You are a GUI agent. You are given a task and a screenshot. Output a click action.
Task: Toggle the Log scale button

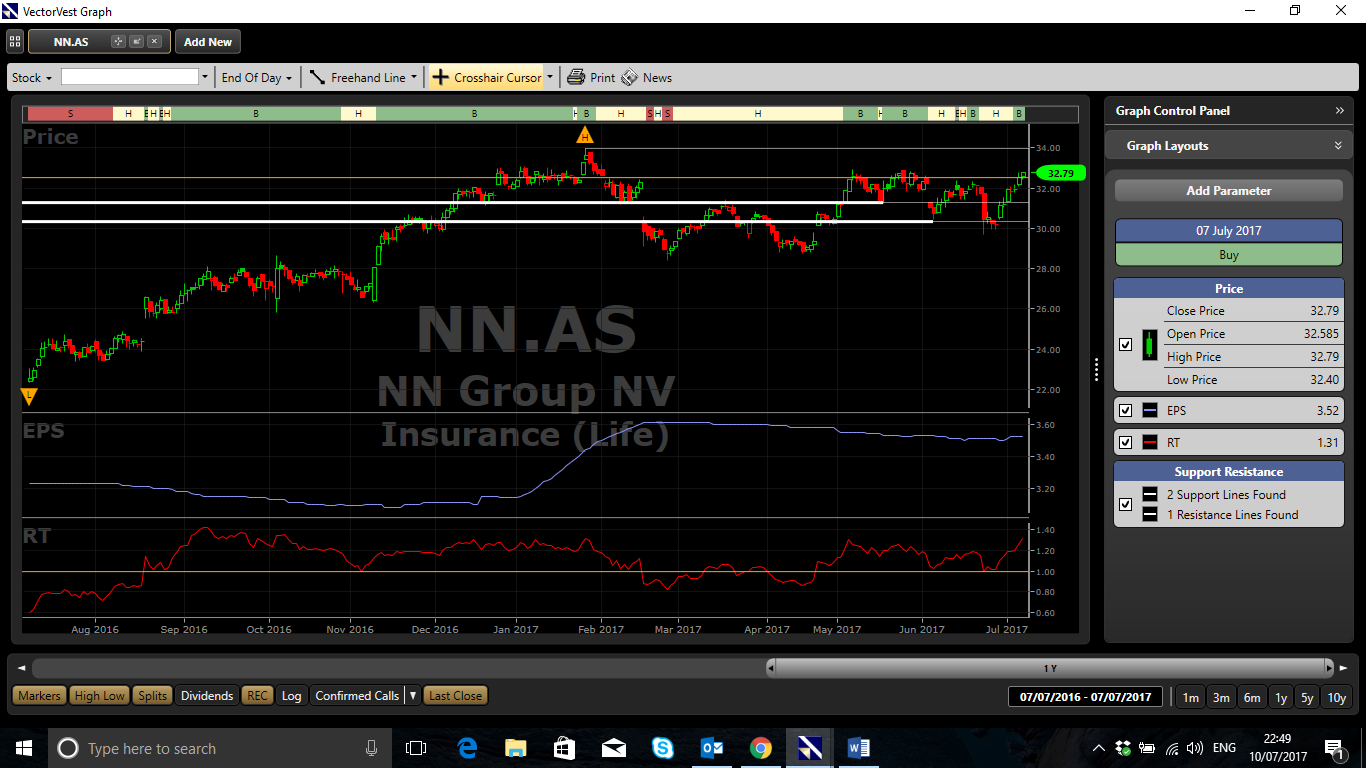tap(291, 696)
